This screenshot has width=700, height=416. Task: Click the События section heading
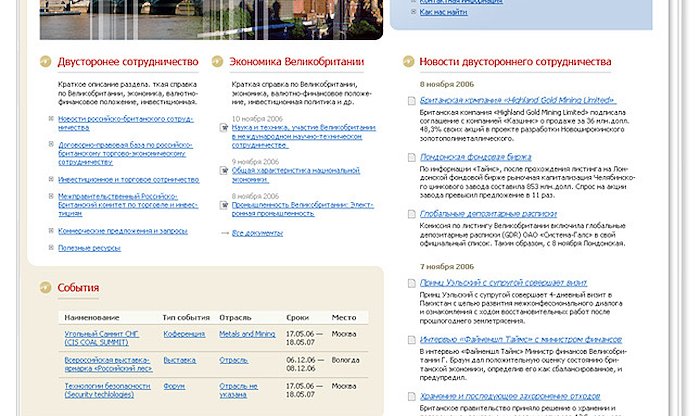tap(78, 287)
